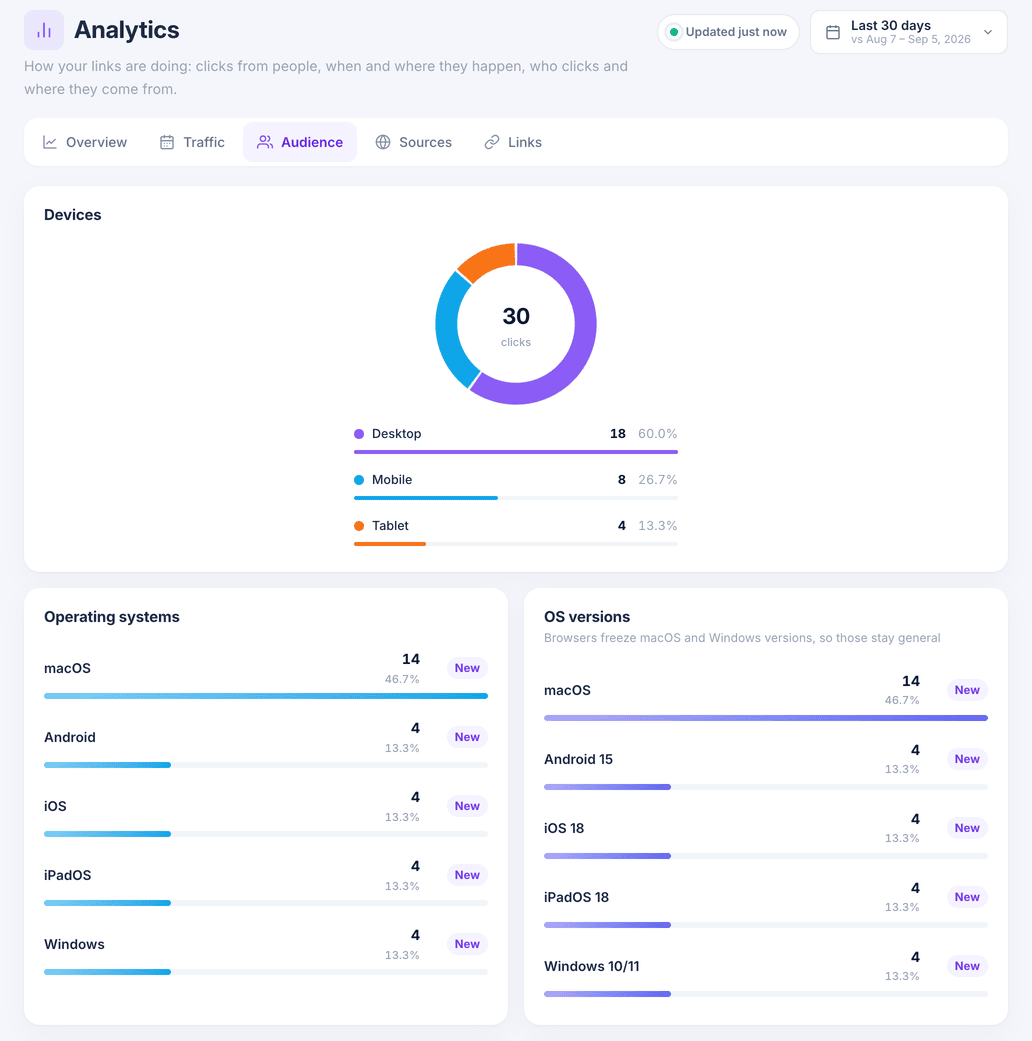
Task: Click the Desktop progress bar in Devices
Action: coord(516,452)
